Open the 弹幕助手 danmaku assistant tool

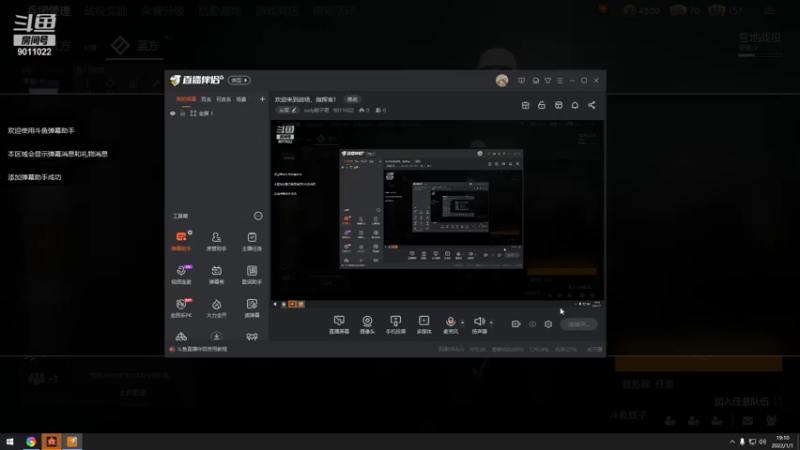tap(181, 241)
